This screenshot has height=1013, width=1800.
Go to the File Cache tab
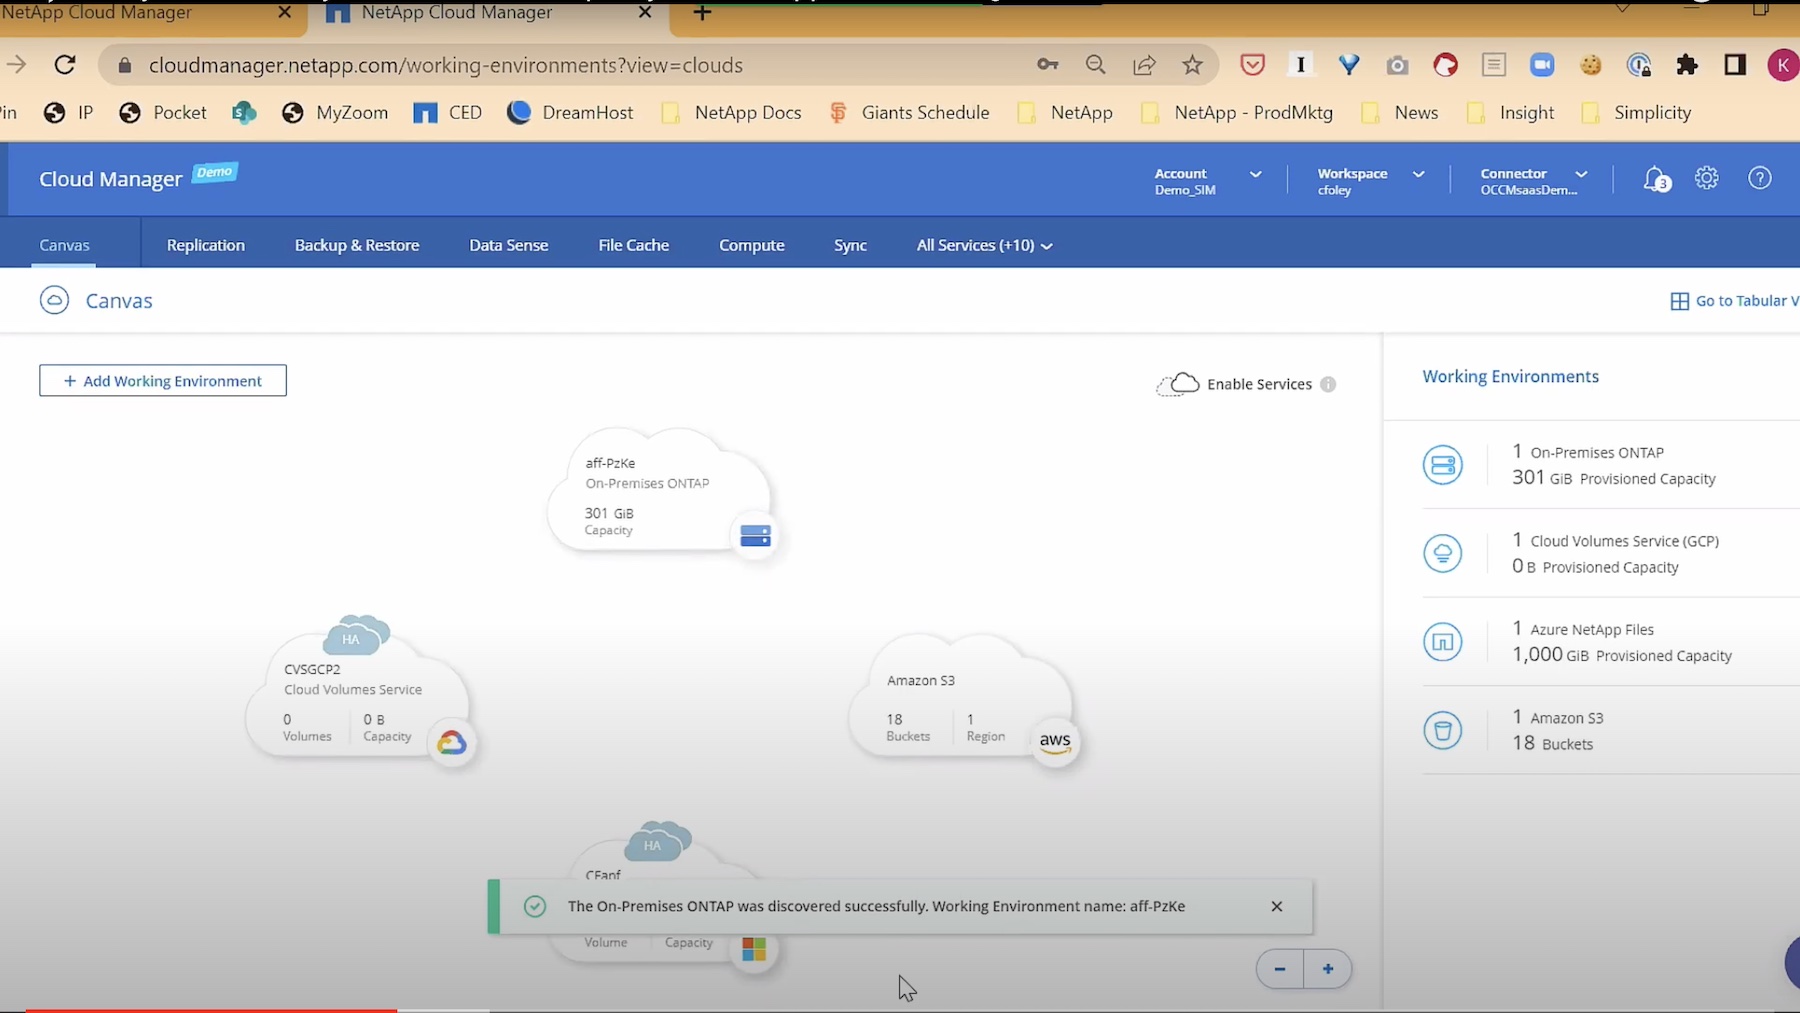tap(634, 245)
